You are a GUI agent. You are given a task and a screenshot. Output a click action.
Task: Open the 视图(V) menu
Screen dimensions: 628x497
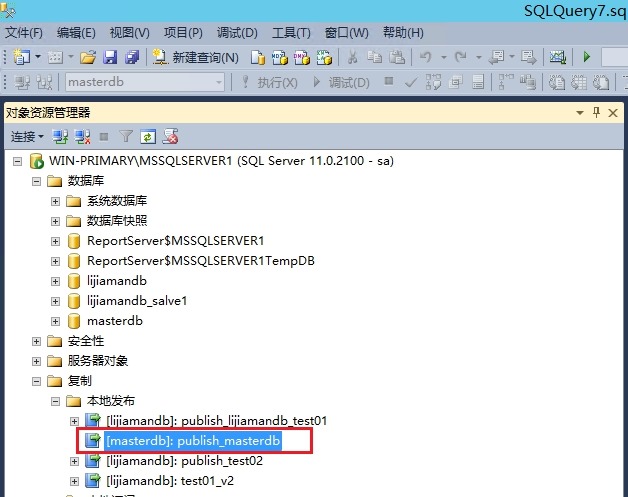coord(129,32)
